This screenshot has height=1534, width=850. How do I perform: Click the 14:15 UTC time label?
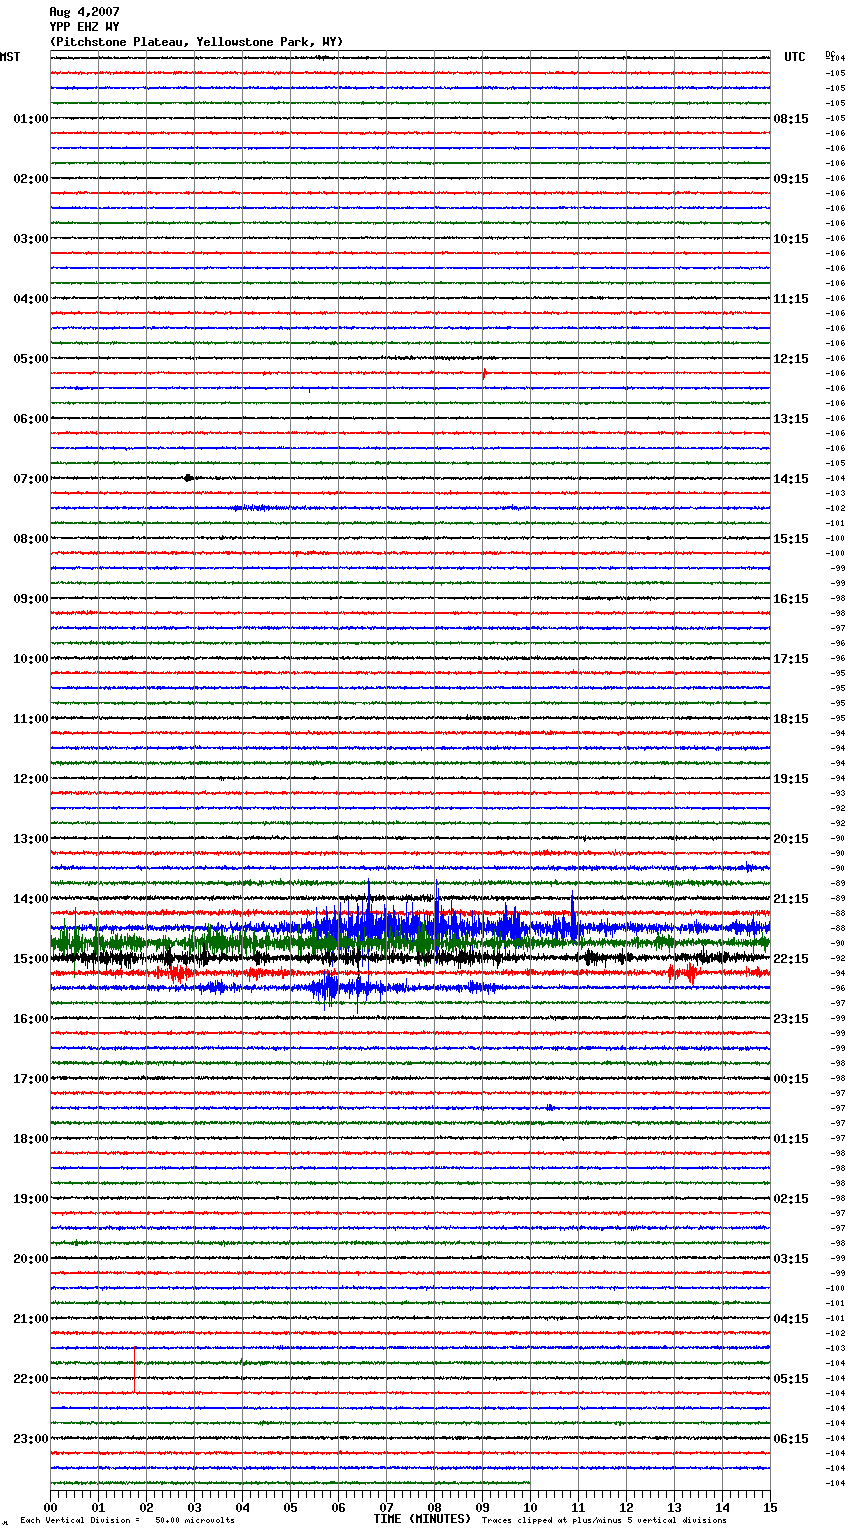[x=791, y=479]
